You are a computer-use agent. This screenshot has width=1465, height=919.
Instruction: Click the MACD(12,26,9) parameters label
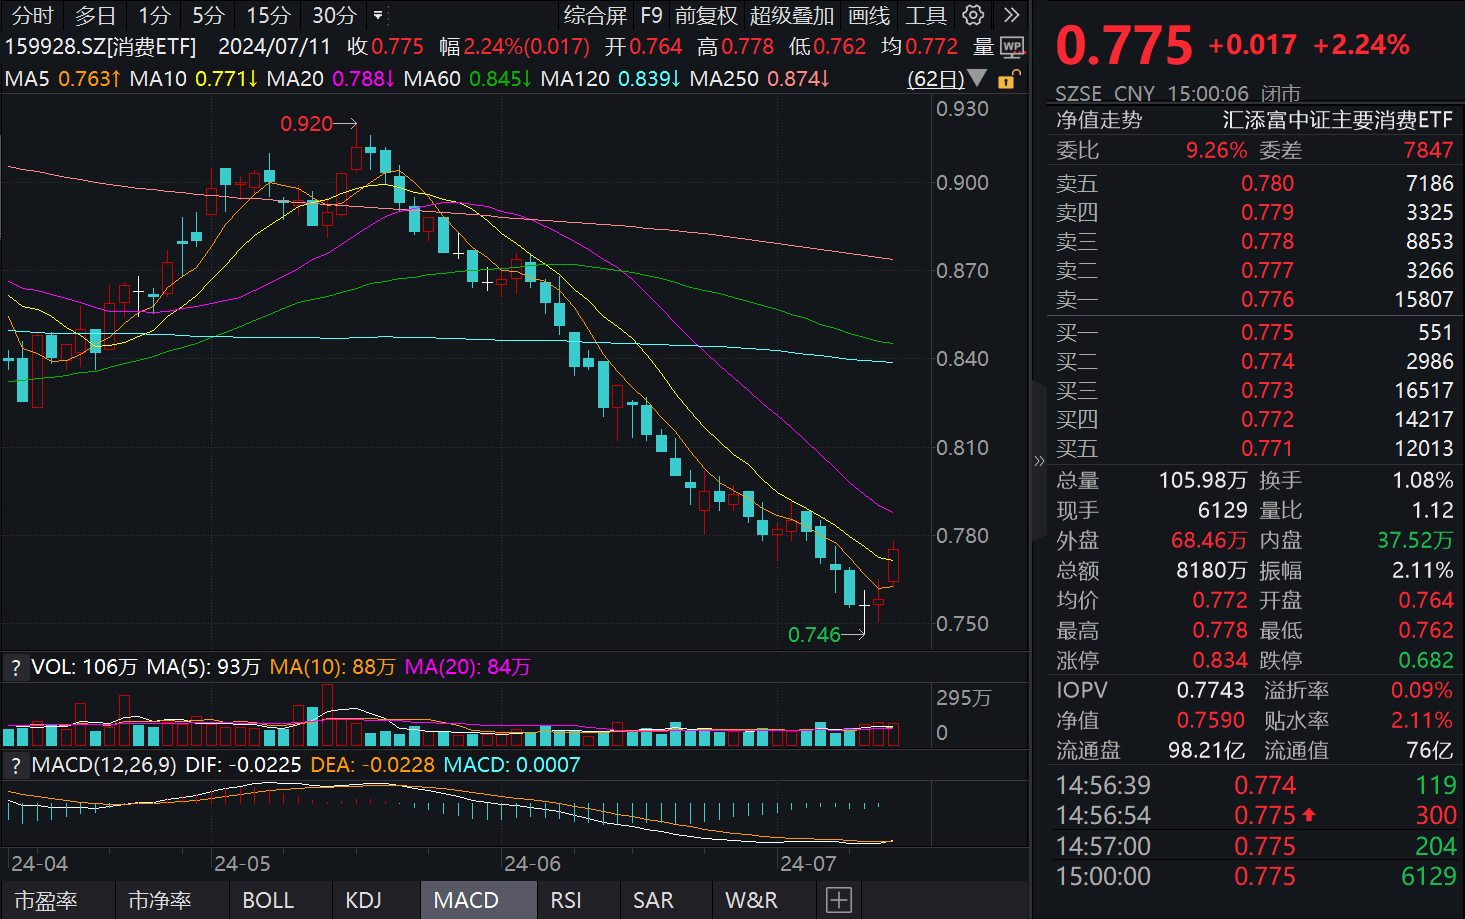[104, 765]
